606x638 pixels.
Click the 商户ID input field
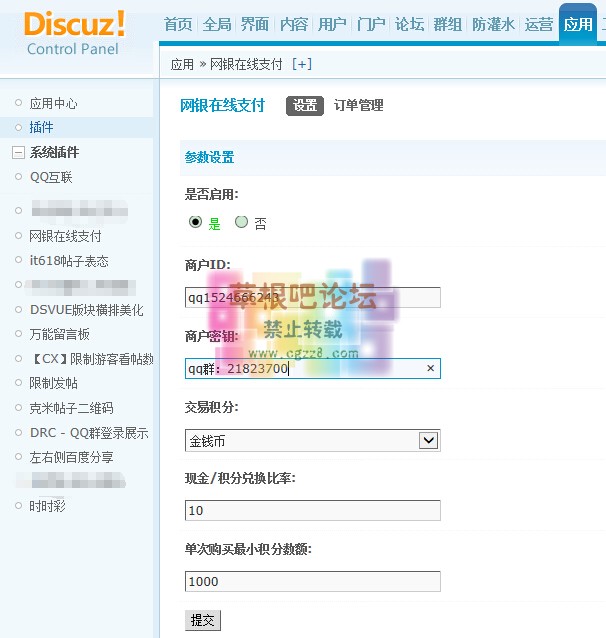click(312, 297)
